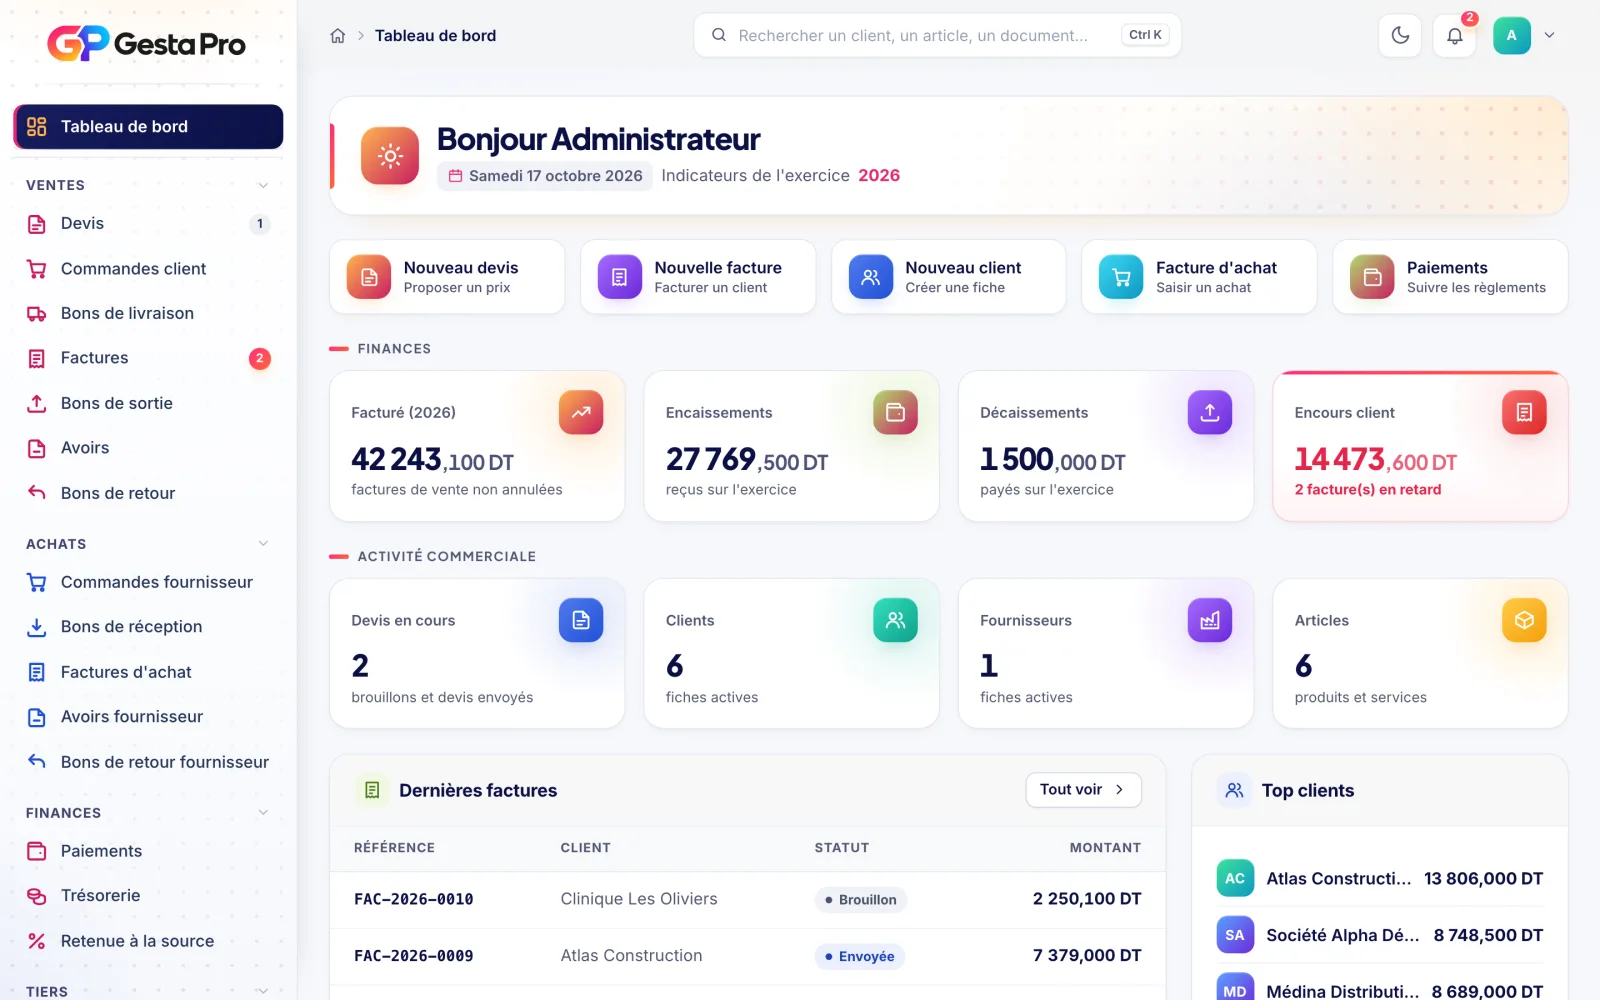Viewport: 1600px width, 1000px height.
Task: Open Tableau de bord in sidebar
Action: point(148,127)
